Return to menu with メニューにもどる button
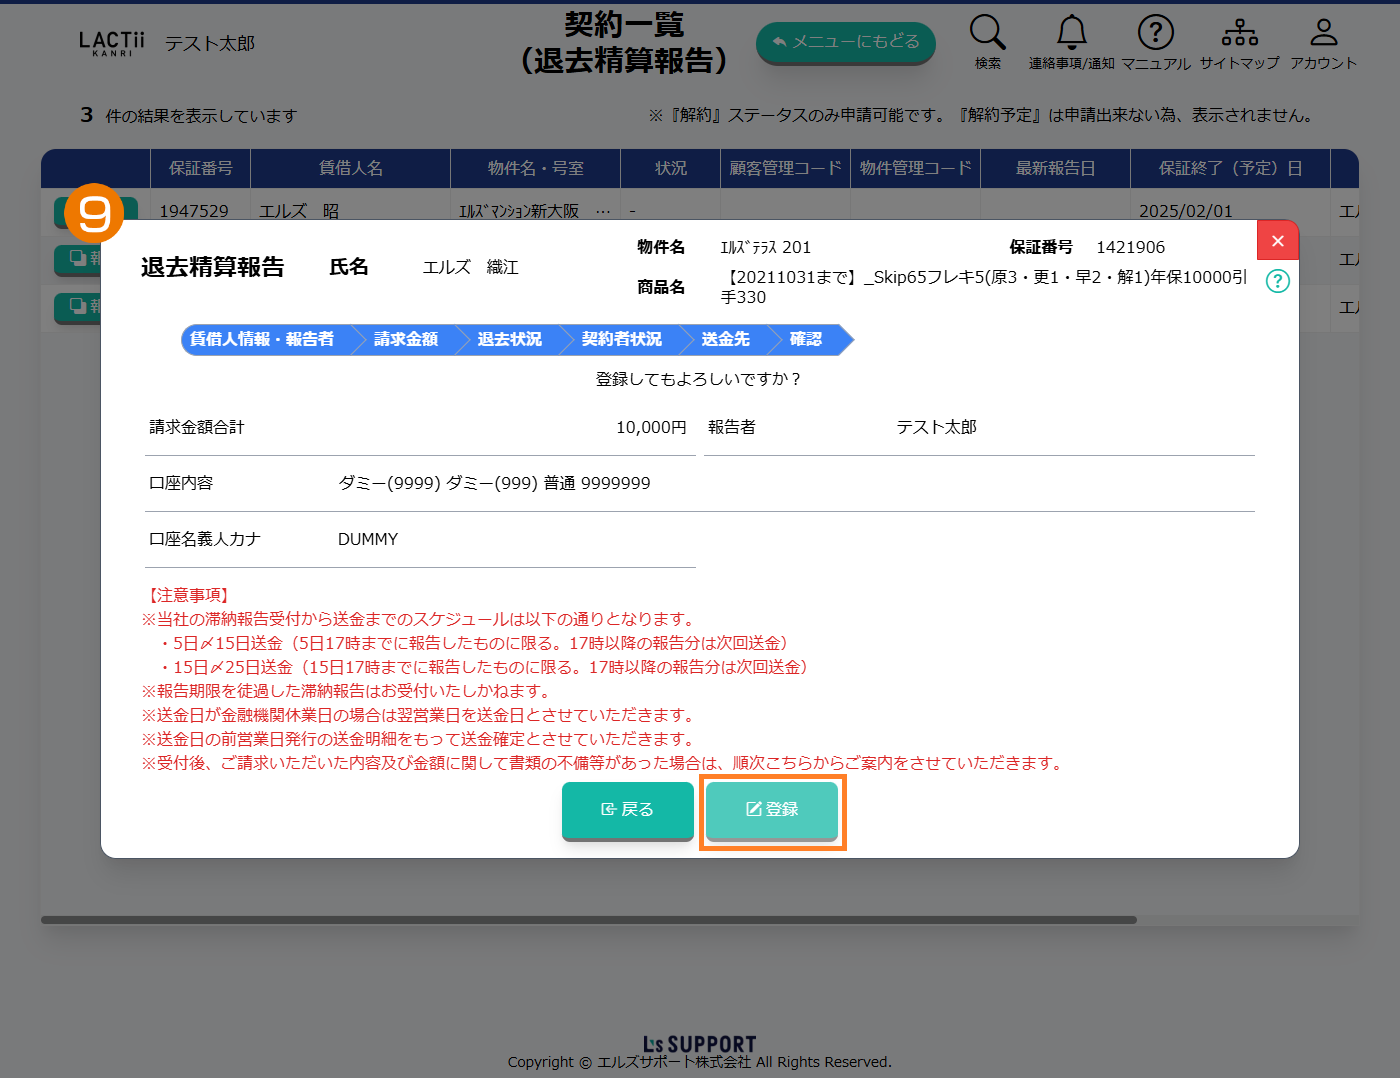The image size is (1400, 1078). (845, 42)
